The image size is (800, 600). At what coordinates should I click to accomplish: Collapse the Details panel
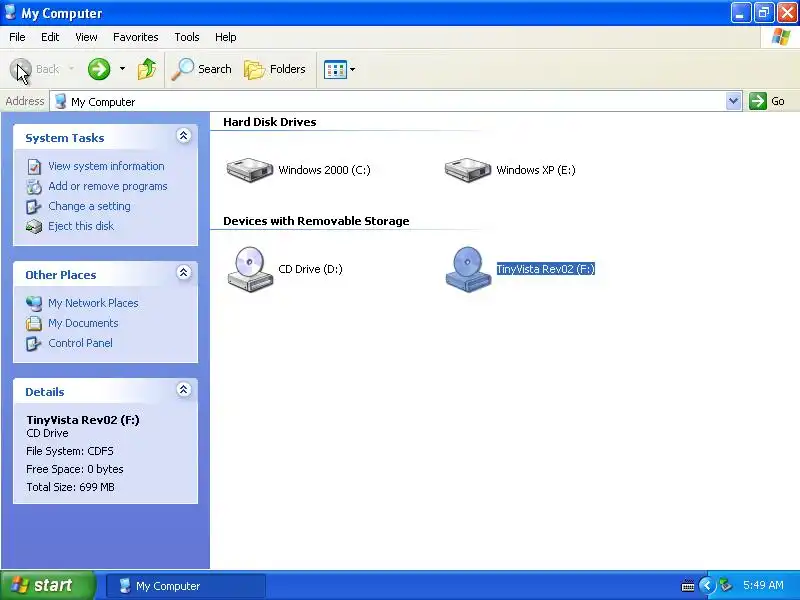click(x=184, y=390)
